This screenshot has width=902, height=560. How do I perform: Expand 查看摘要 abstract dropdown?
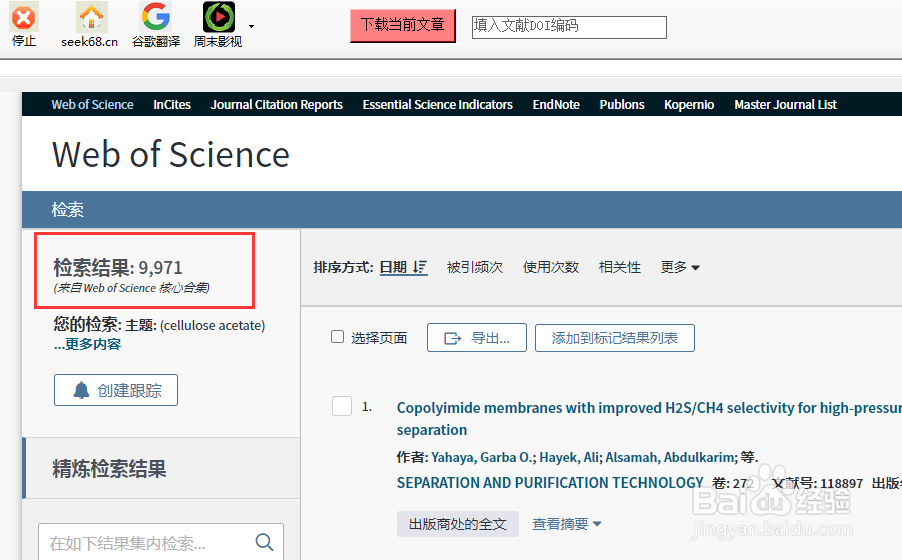[567, 524]
